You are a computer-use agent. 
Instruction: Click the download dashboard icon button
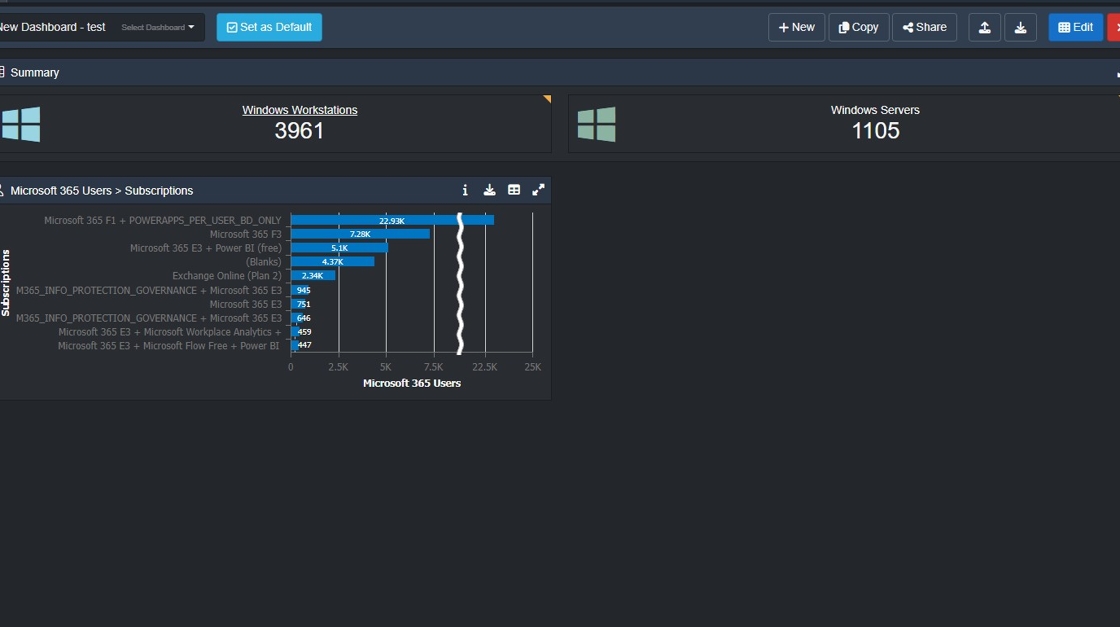click(x=1021, y=27)
